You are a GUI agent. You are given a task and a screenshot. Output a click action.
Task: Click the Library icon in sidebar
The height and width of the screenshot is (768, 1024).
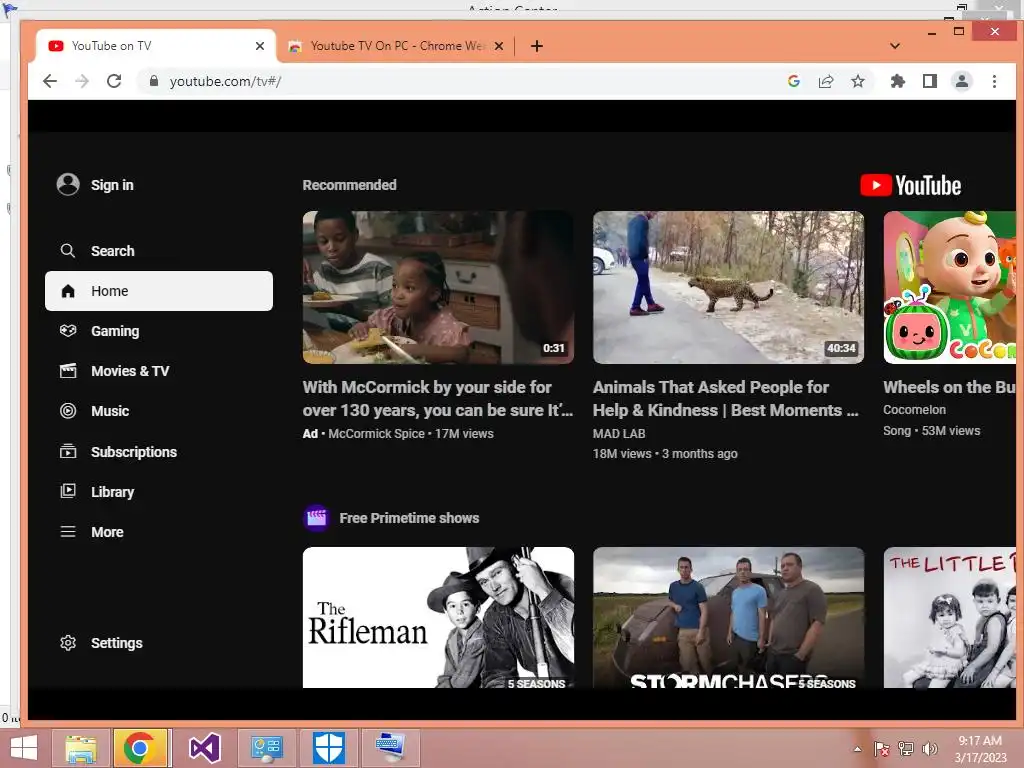pyautogui.click(x=68, y=491)
